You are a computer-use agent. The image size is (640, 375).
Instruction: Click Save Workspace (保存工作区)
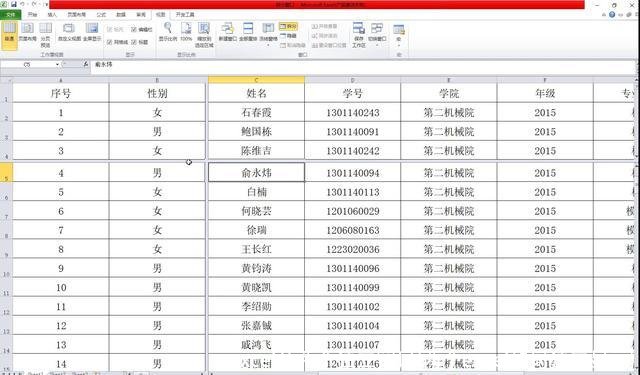click(359, 35)
